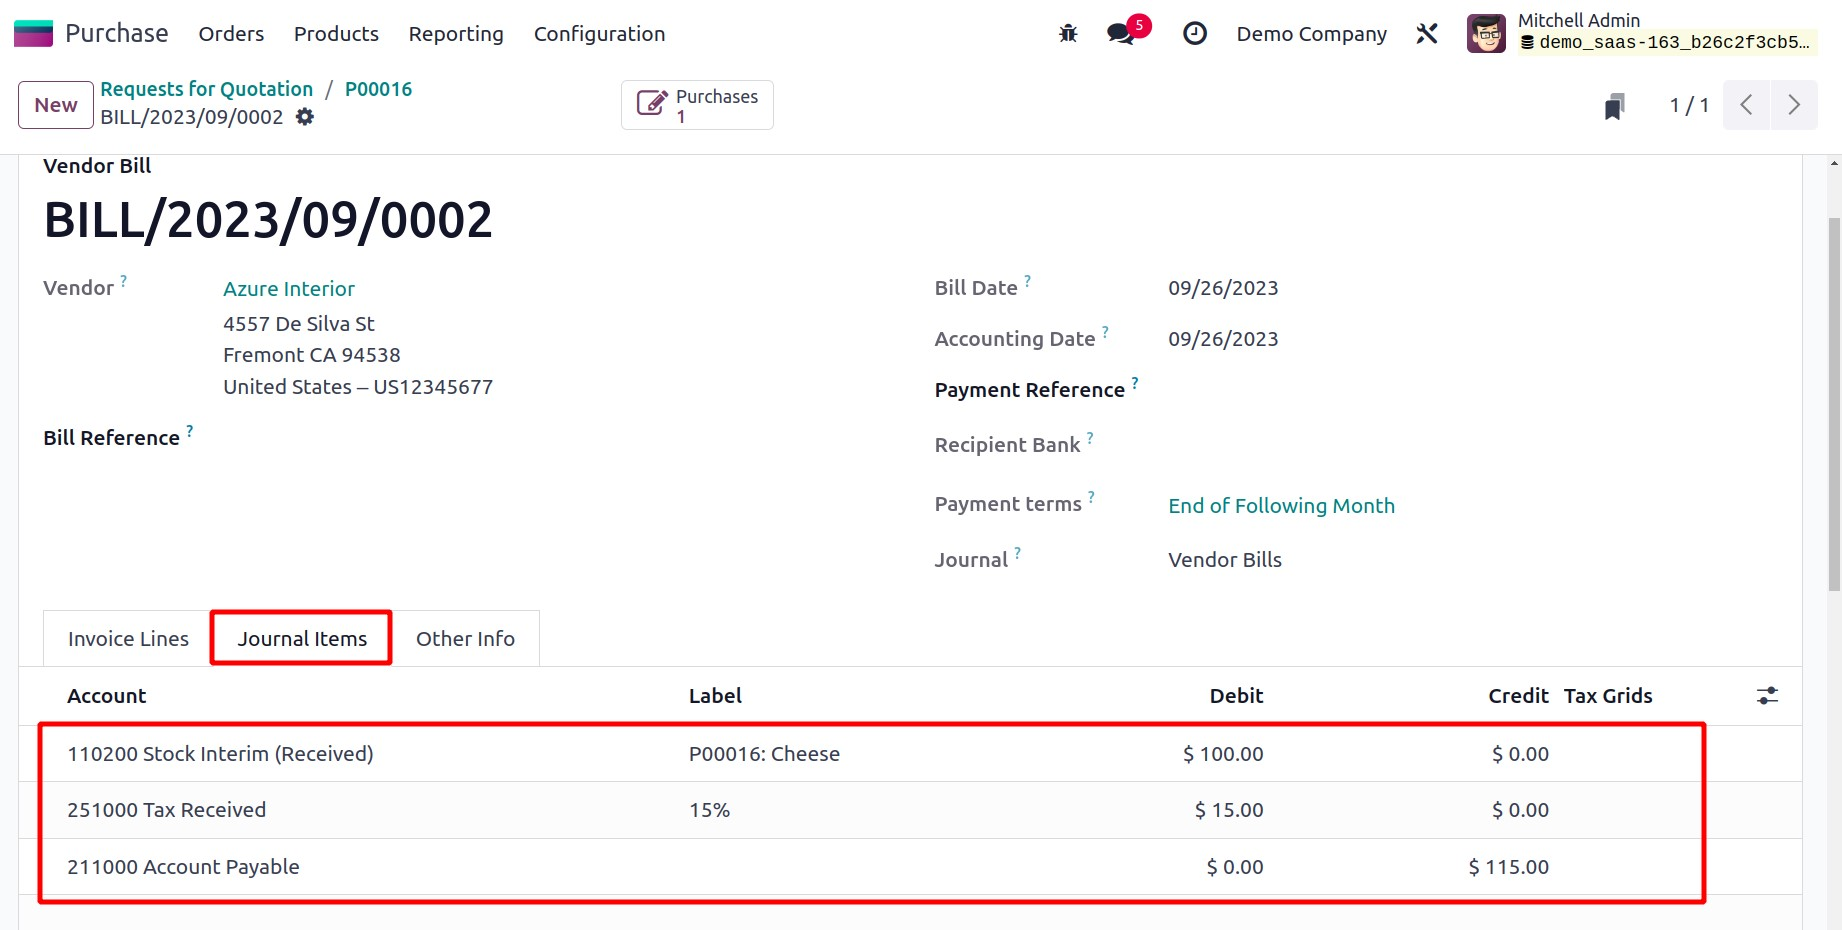The width and height of the screenshot is (1842, 930).
Task: Go to the next record arrow
Action: click(1794, 105)
